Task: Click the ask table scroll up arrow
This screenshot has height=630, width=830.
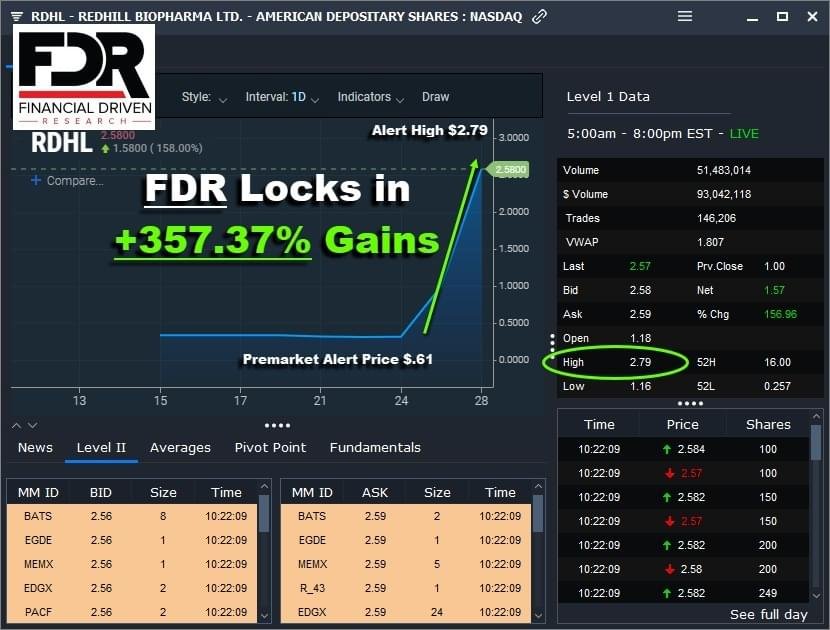Action: pos(538,486)
